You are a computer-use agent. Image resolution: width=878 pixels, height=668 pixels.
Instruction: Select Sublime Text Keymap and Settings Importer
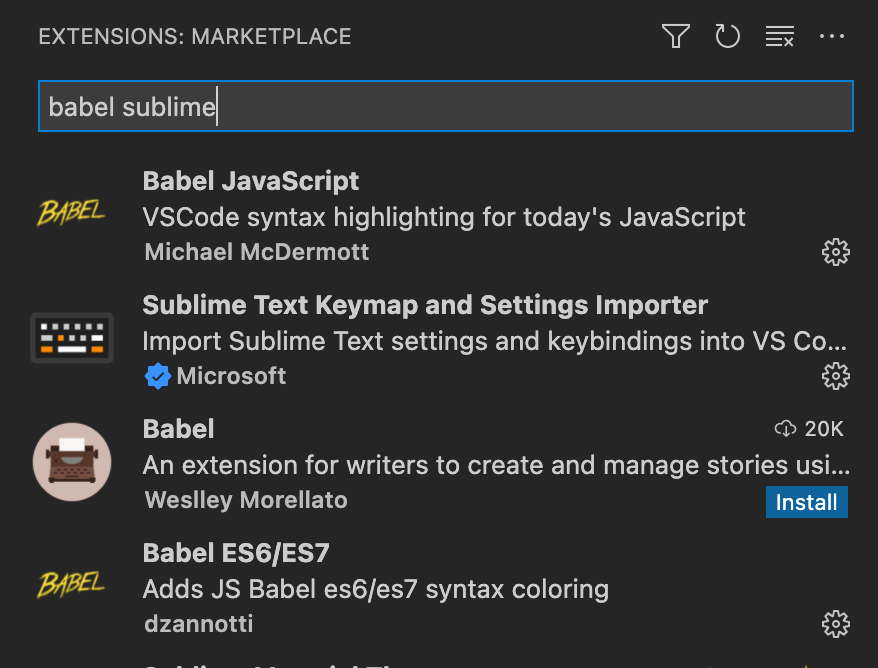point(425,305)
